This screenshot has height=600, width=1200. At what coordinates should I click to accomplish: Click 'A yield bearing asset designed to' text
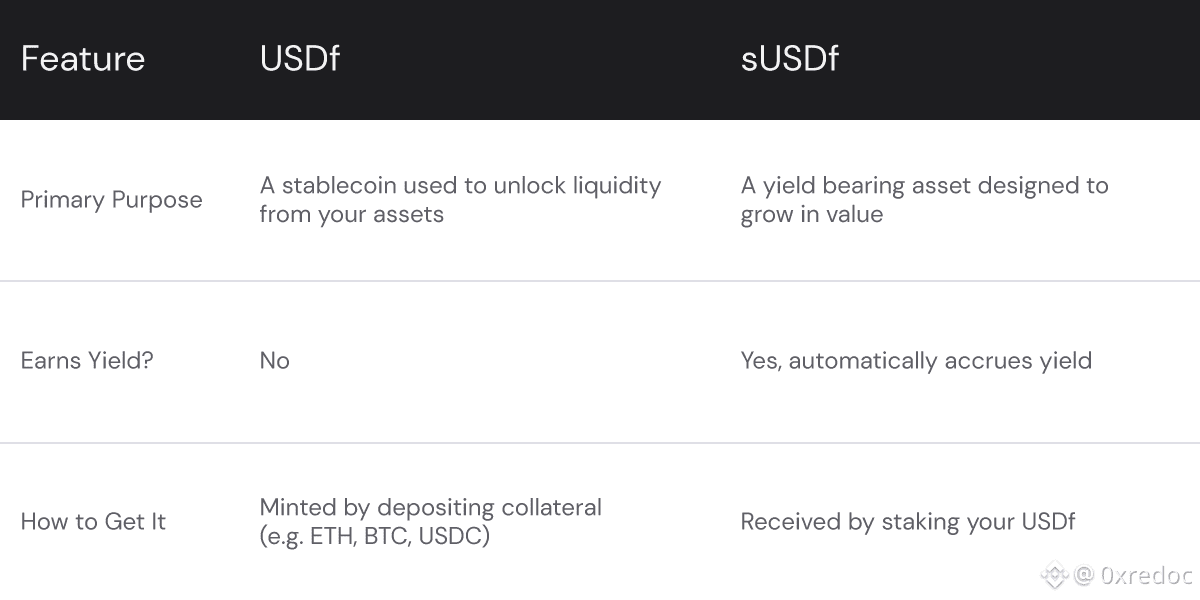[924, 186]
